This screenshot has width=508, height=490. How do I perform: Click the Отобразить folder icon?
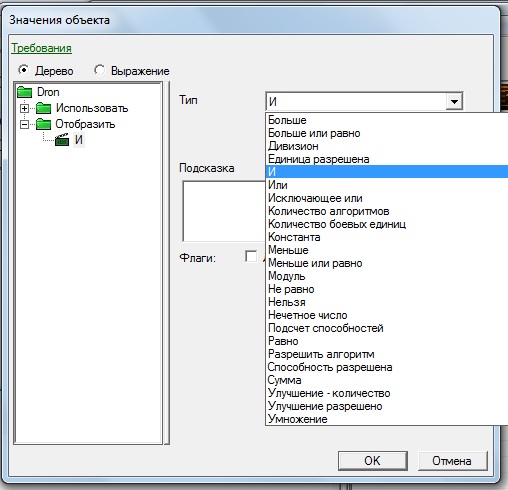[43, 124]
